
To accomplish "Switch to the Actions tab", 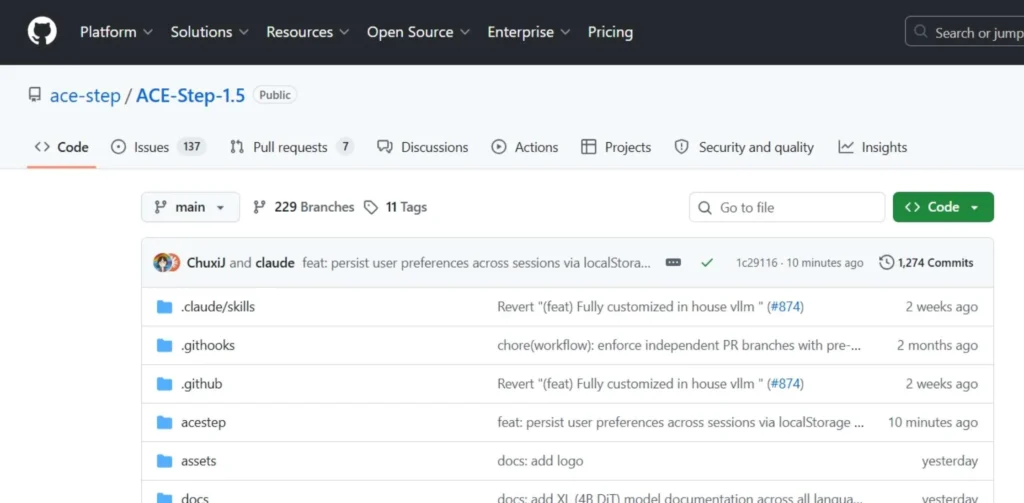I will (525, 147).
